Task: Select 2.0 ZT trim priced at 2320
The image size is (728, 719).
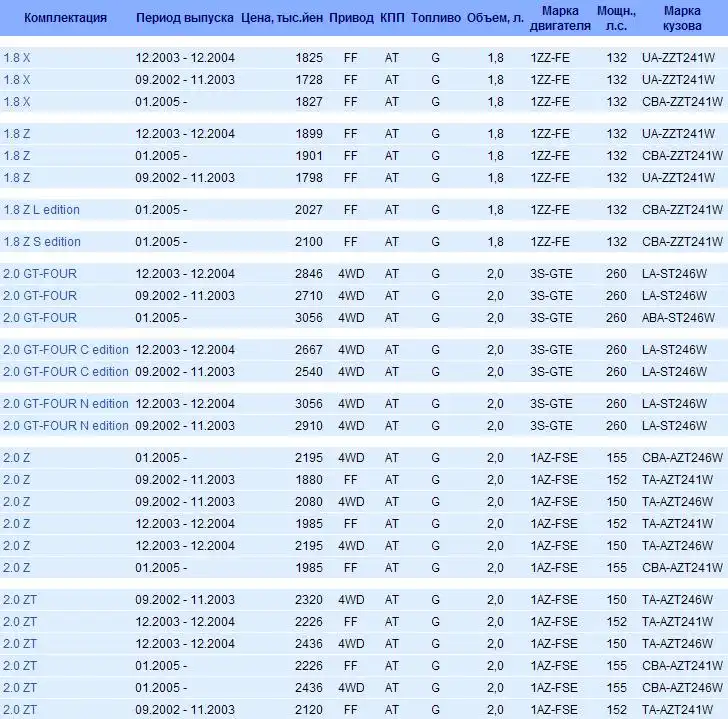Action: 20,600
